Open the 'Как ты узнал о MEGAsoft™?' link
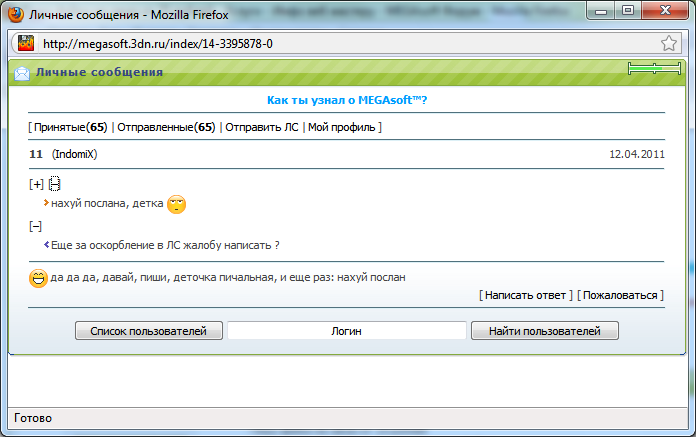The image size is (696, 437). pyautogui.click(x=347, y=100)
